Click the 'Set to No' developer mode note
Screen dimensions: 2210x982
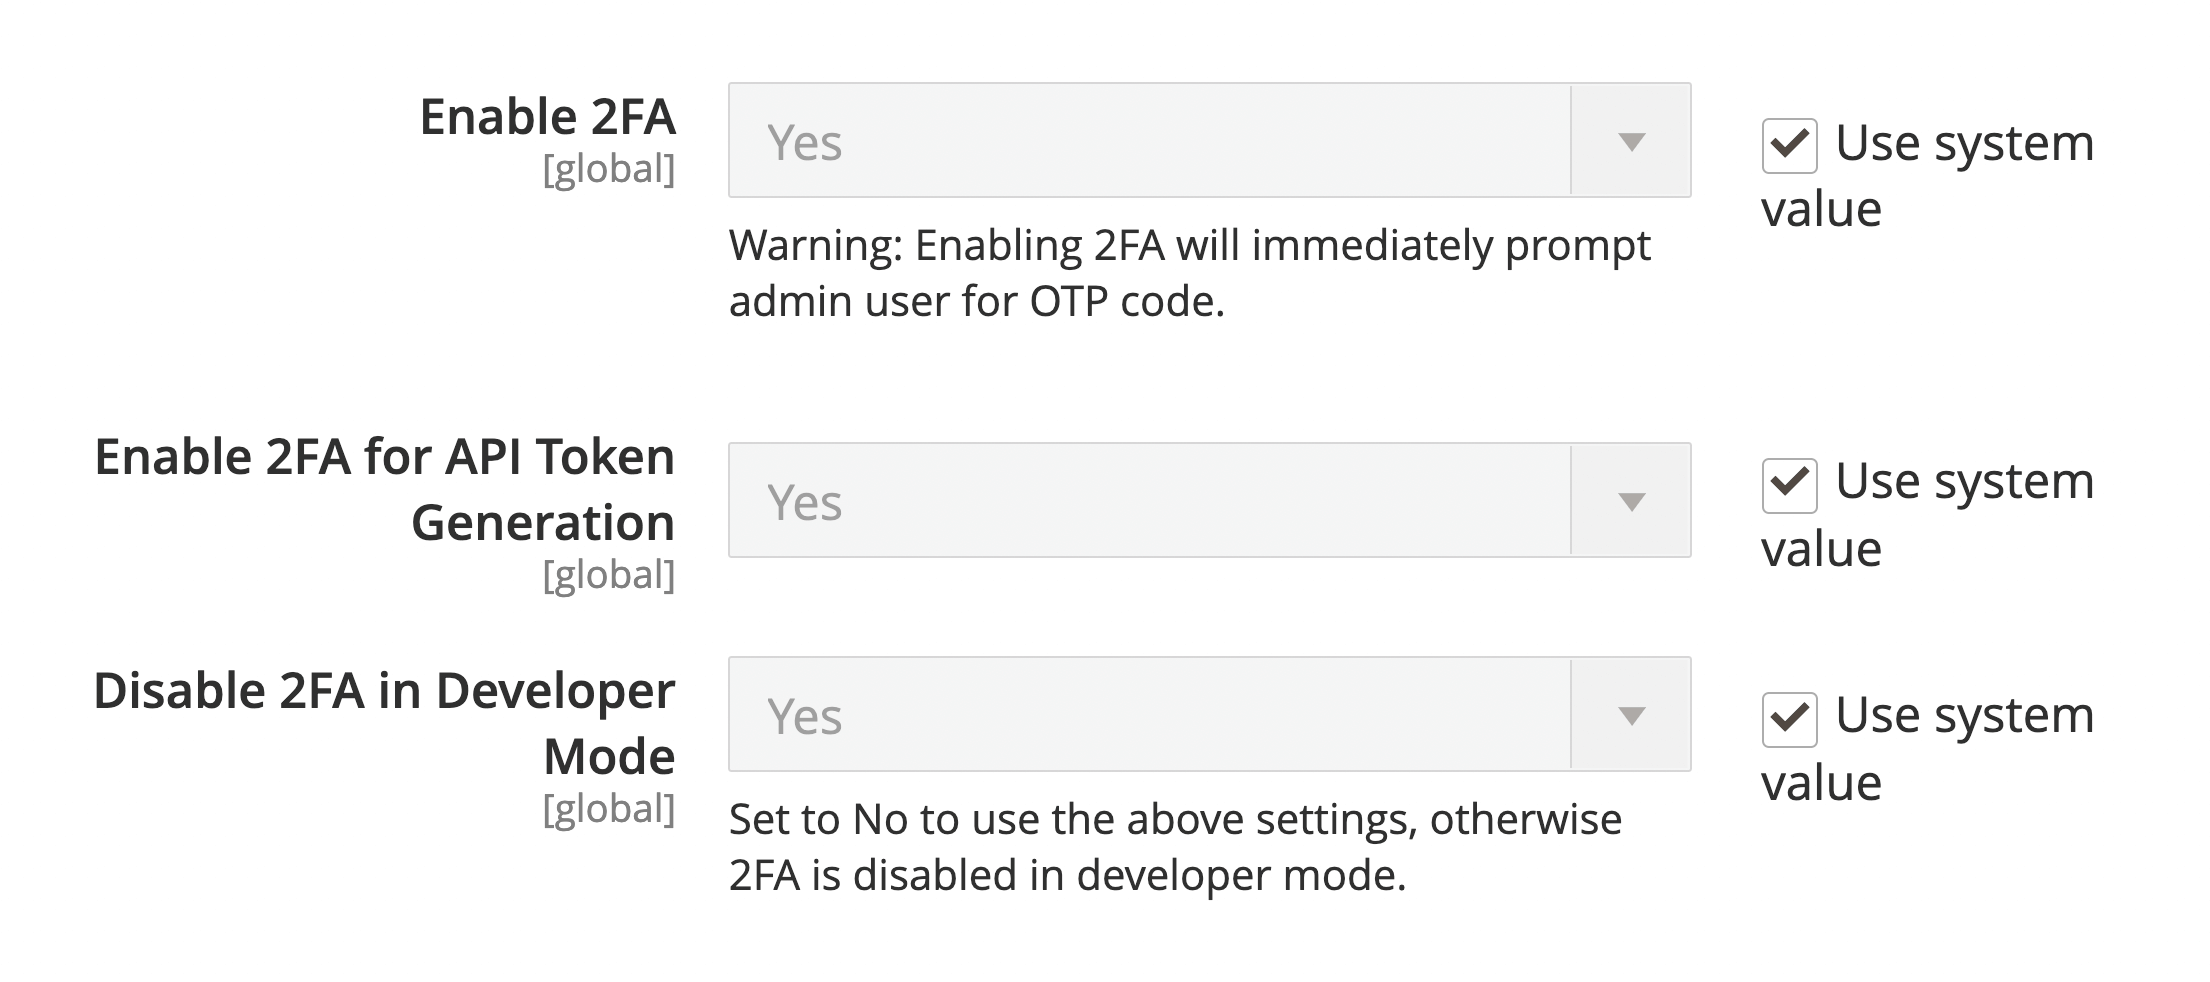click(1176, 847)
